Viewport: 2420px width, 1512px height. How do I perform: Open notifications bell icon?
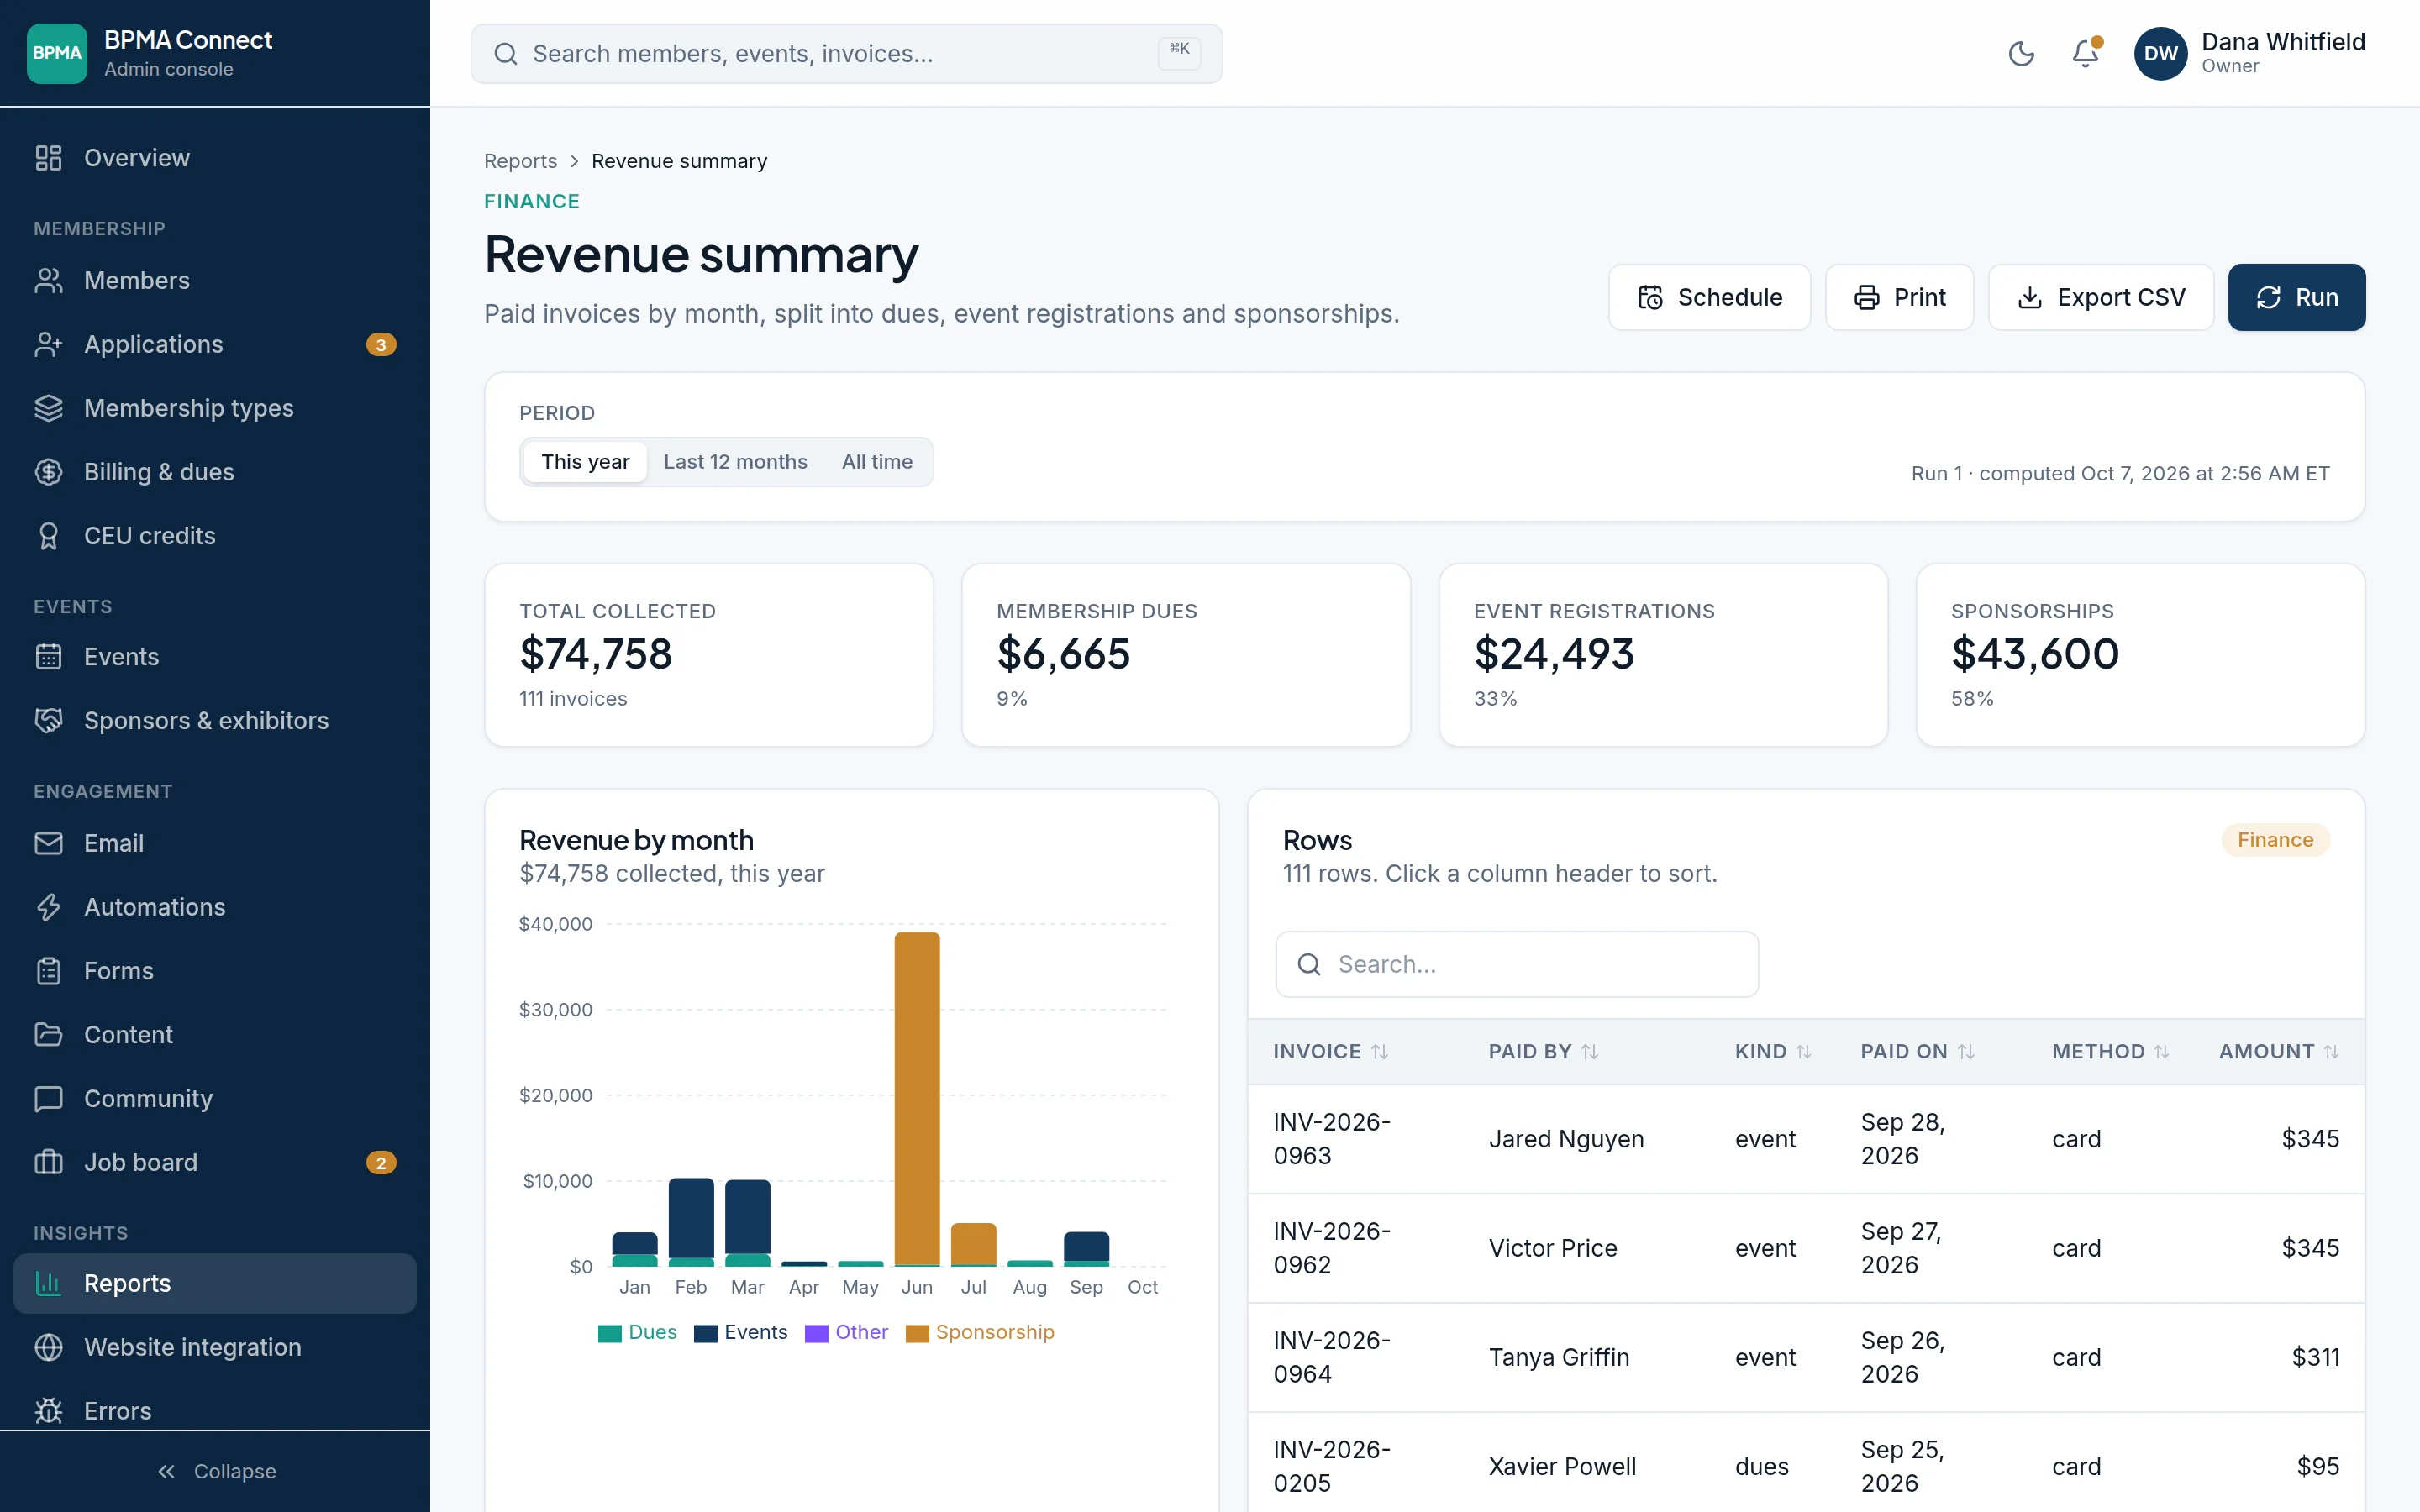(x=2085, y=53)
